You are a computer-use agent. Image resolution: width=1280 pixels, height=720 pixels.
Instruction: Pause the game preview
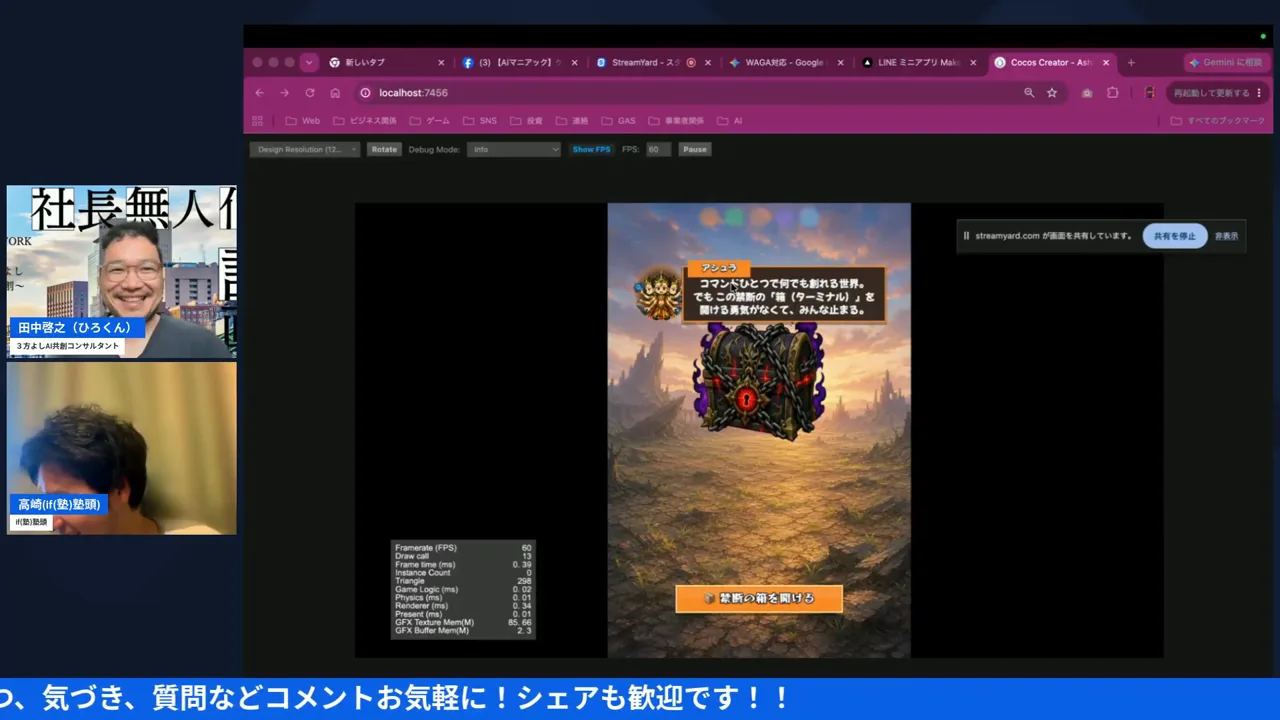pos(695,149)
